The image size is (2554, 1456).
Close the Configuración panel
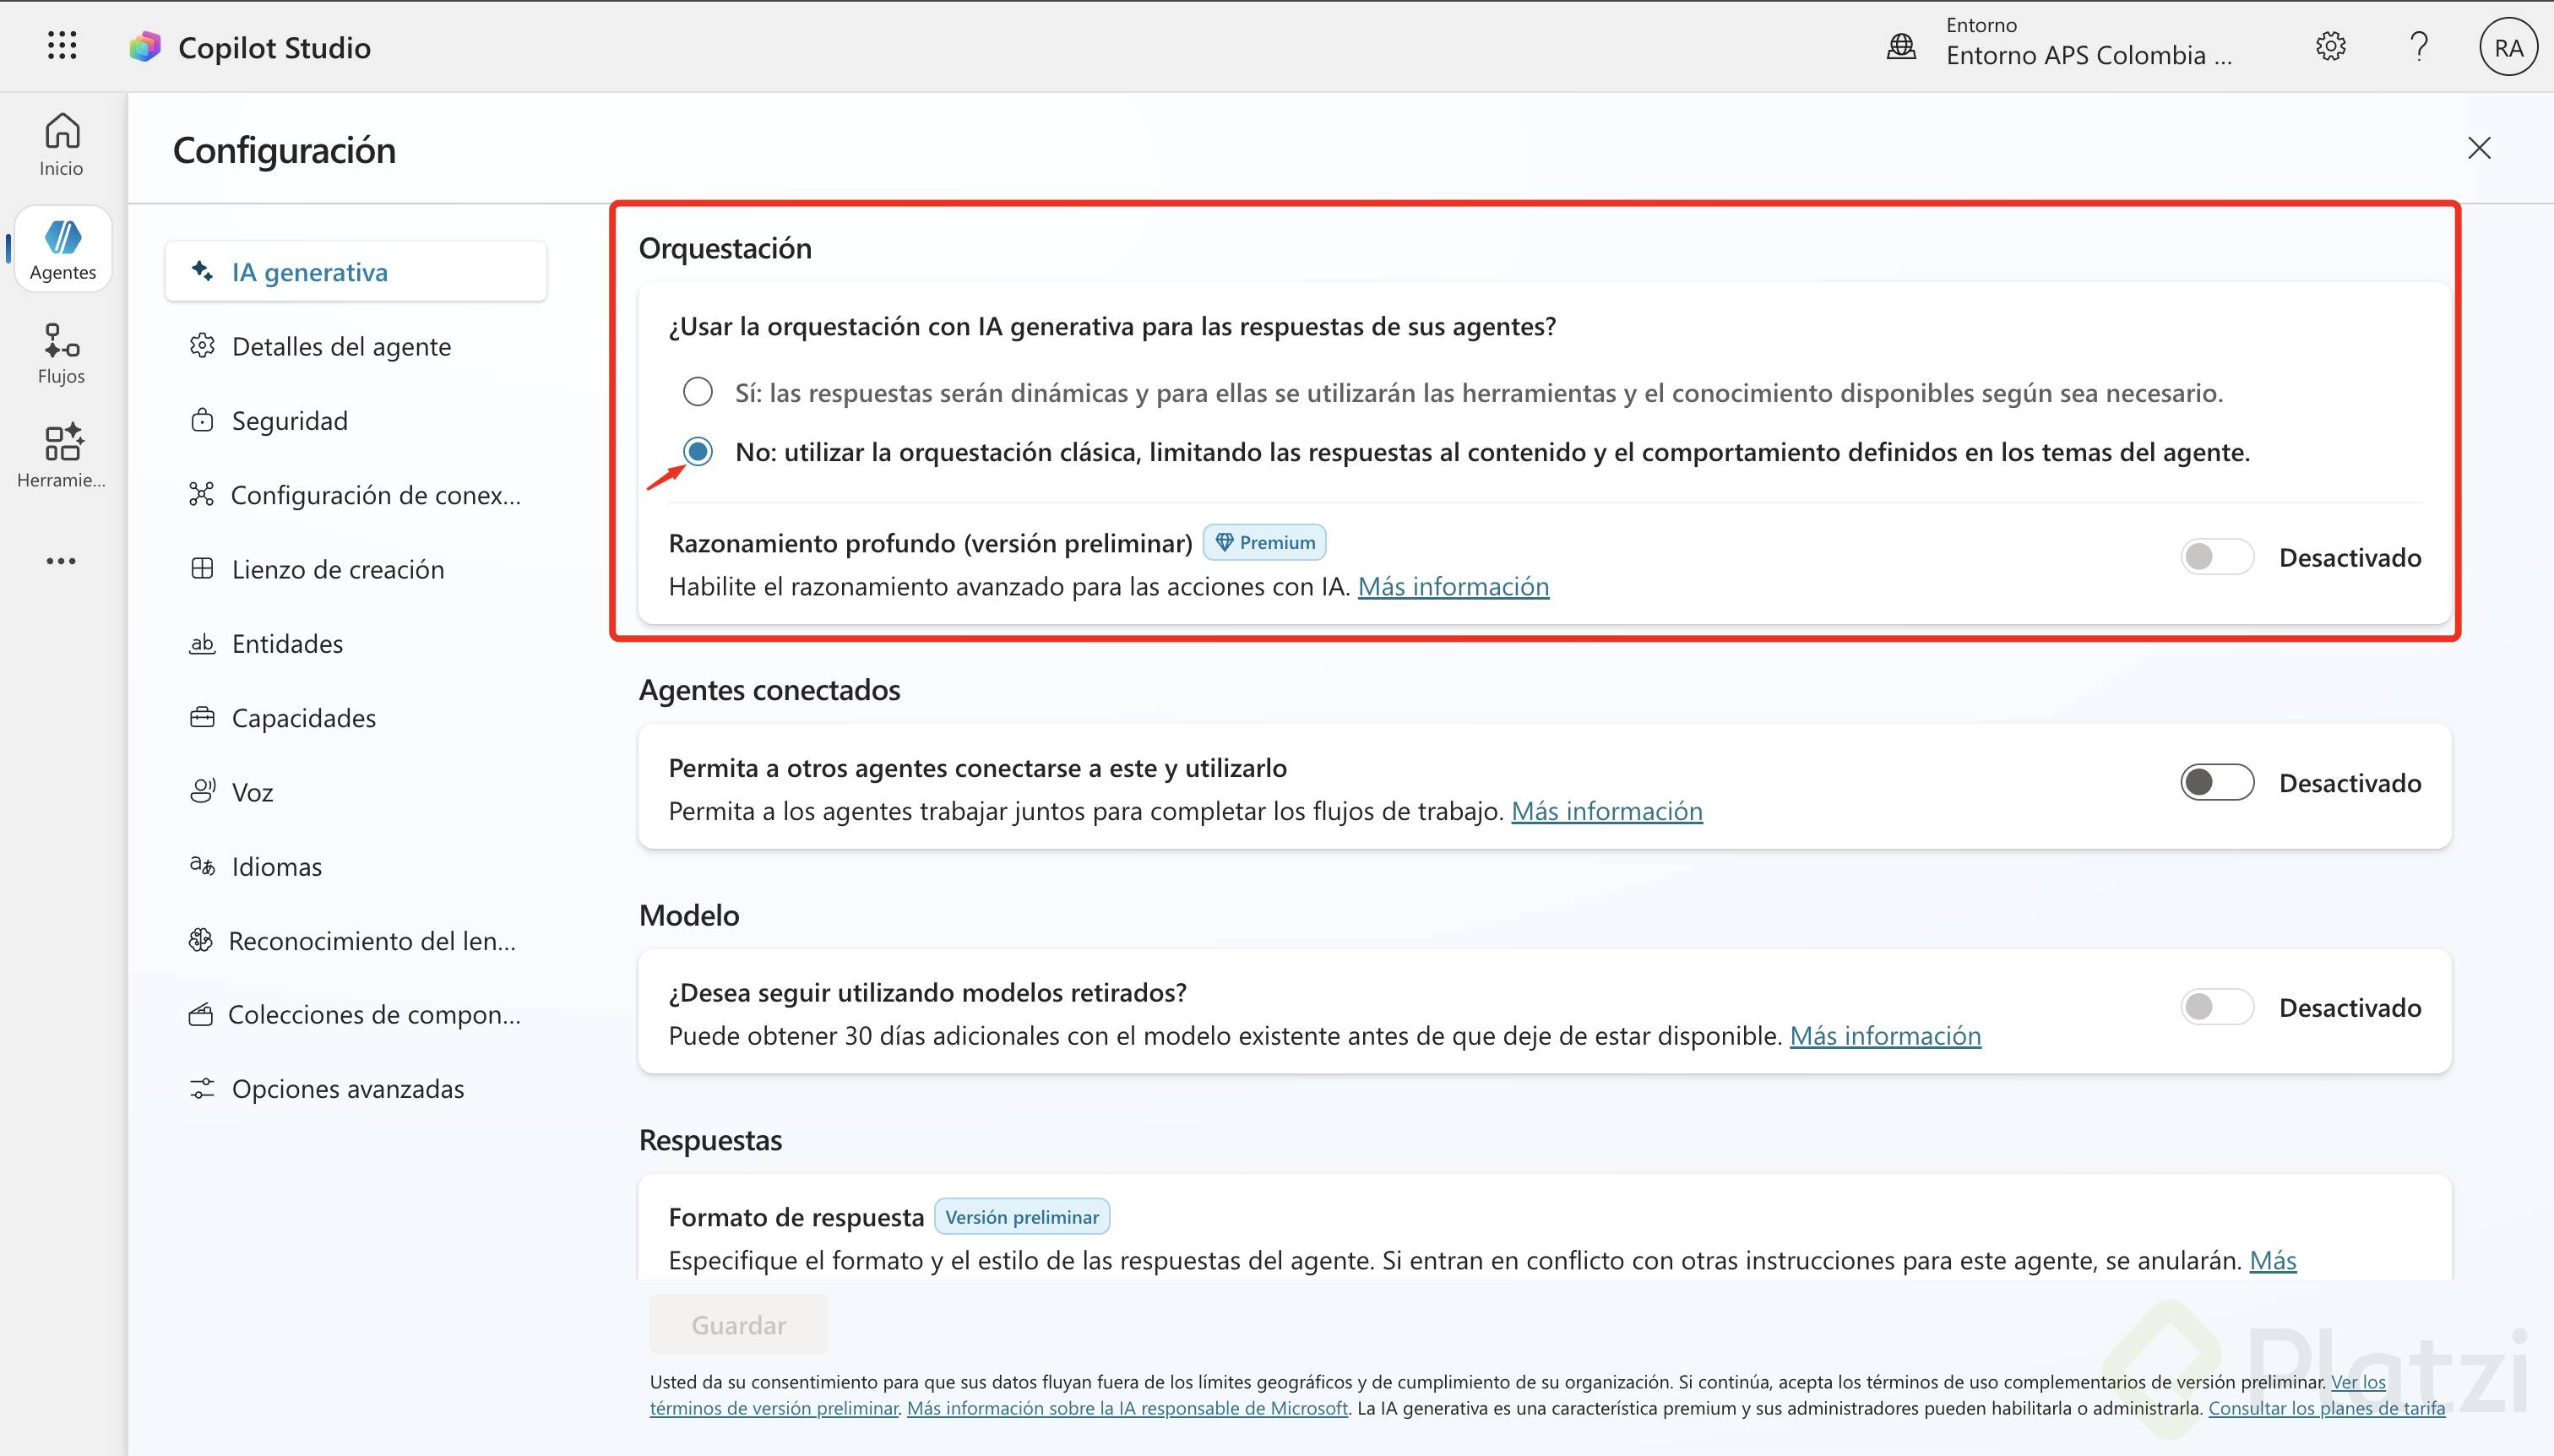click(x=2479, y=149)
